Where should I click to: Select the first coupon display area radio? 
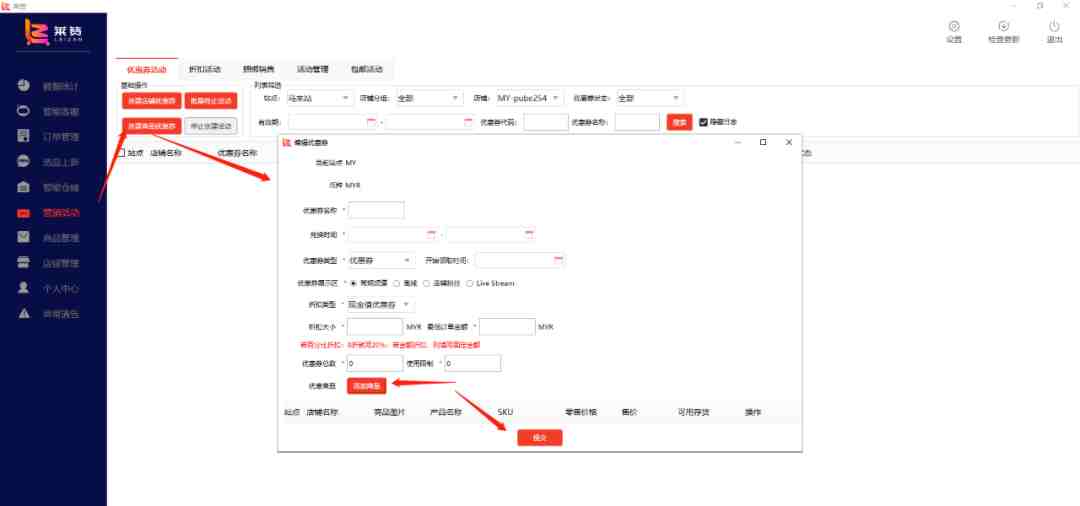pyautogui.click(x=353, y=283)
